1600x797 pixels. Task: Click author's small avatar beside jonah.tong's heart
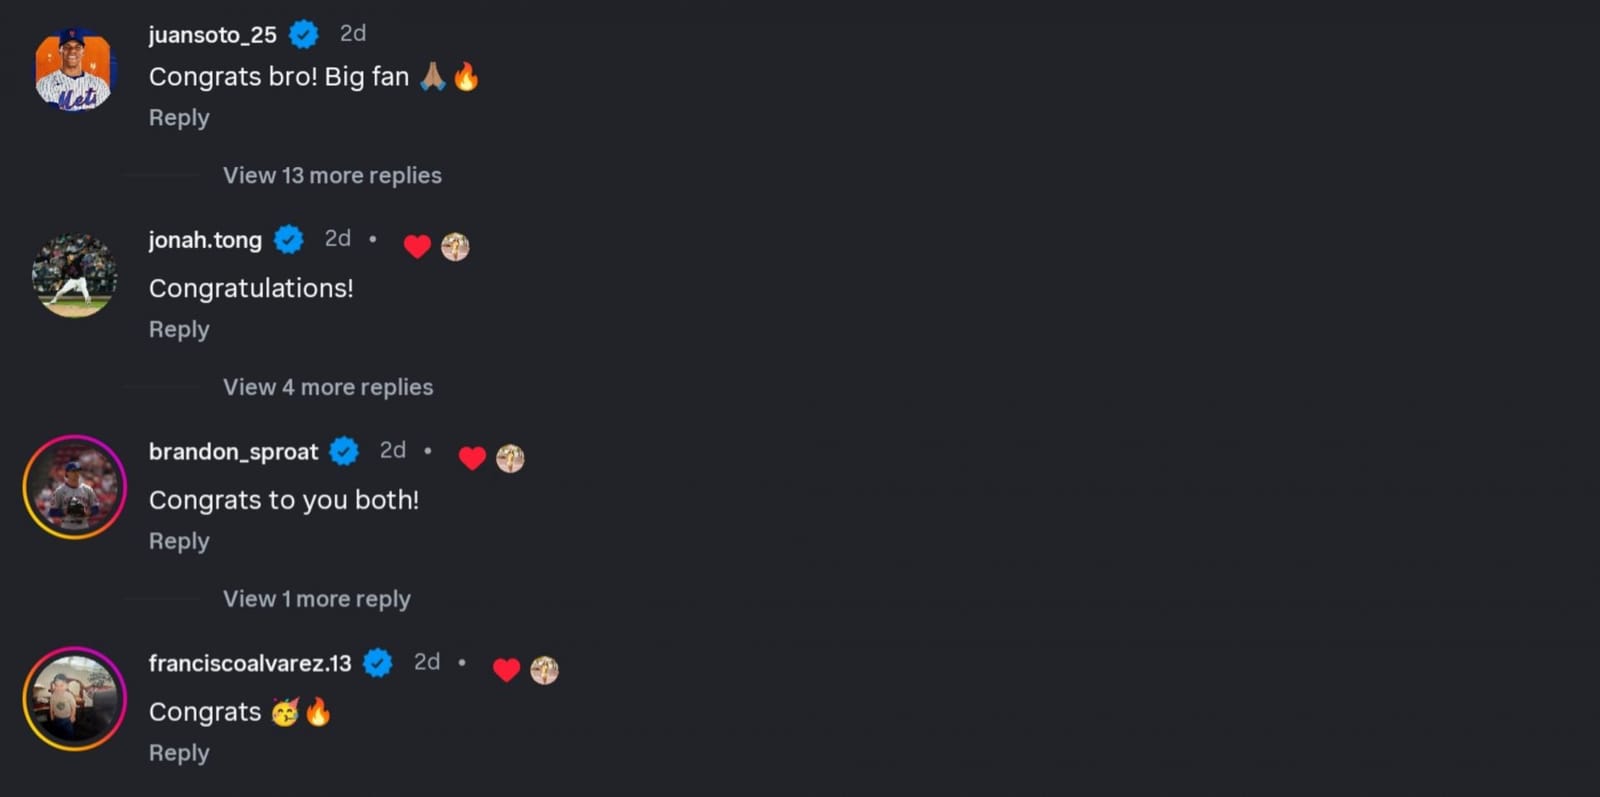click(x=455, y=246)
